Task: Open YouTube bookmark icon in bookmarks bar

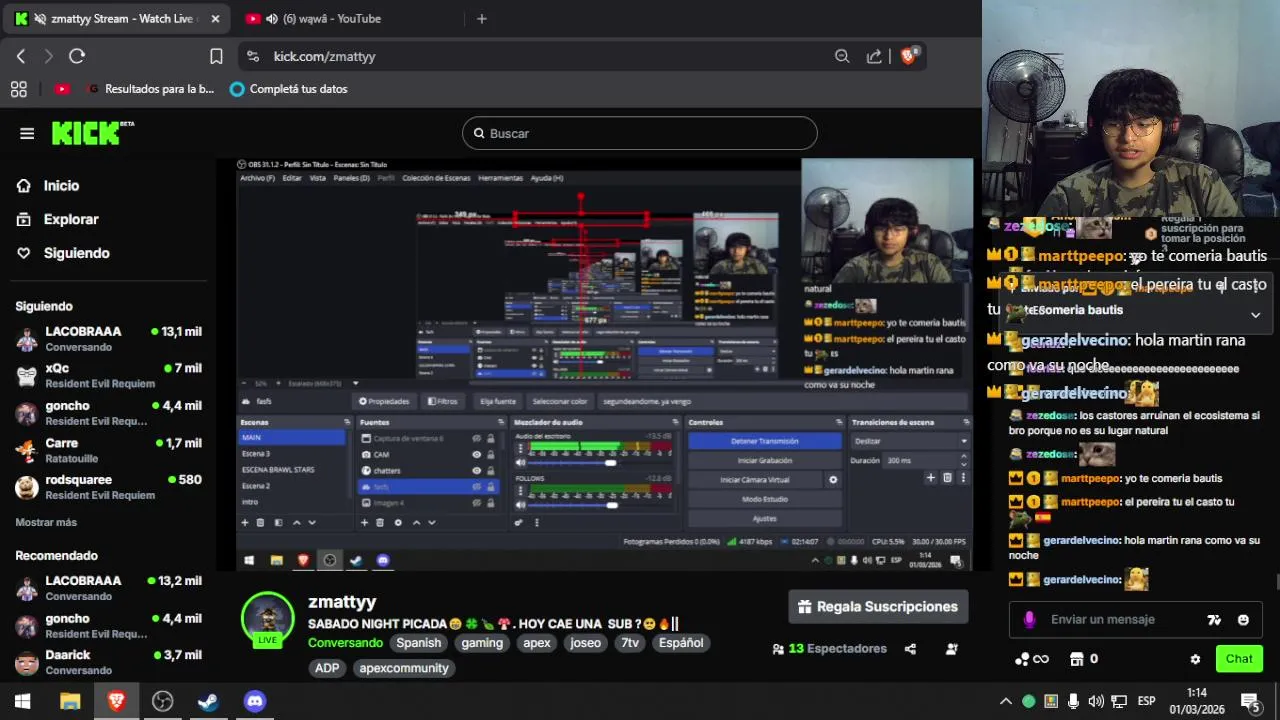Action: point(62,89)
